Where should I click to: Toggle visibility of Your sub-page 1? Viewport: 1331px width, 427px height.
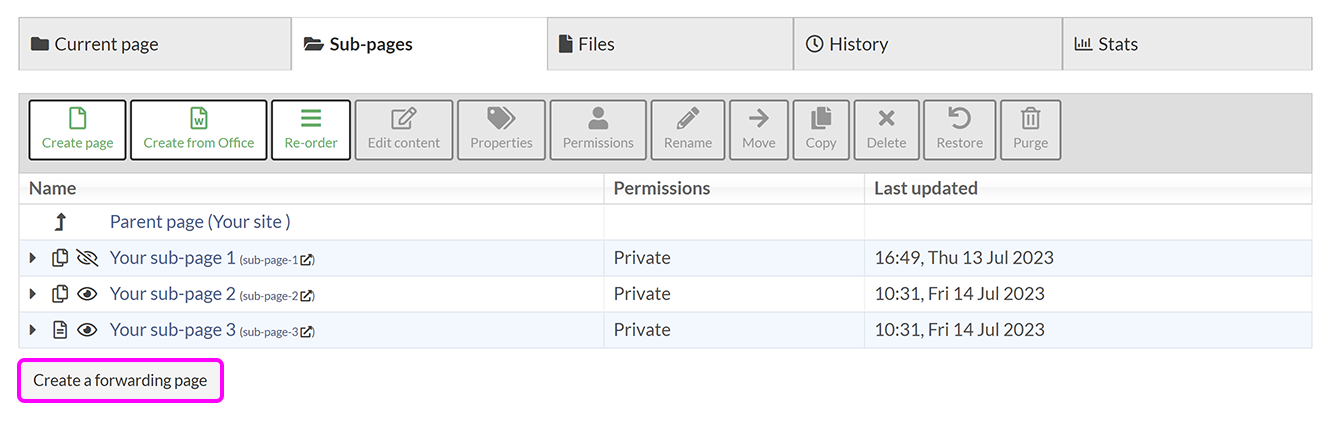pyautogui.click(x=87, y=258)
